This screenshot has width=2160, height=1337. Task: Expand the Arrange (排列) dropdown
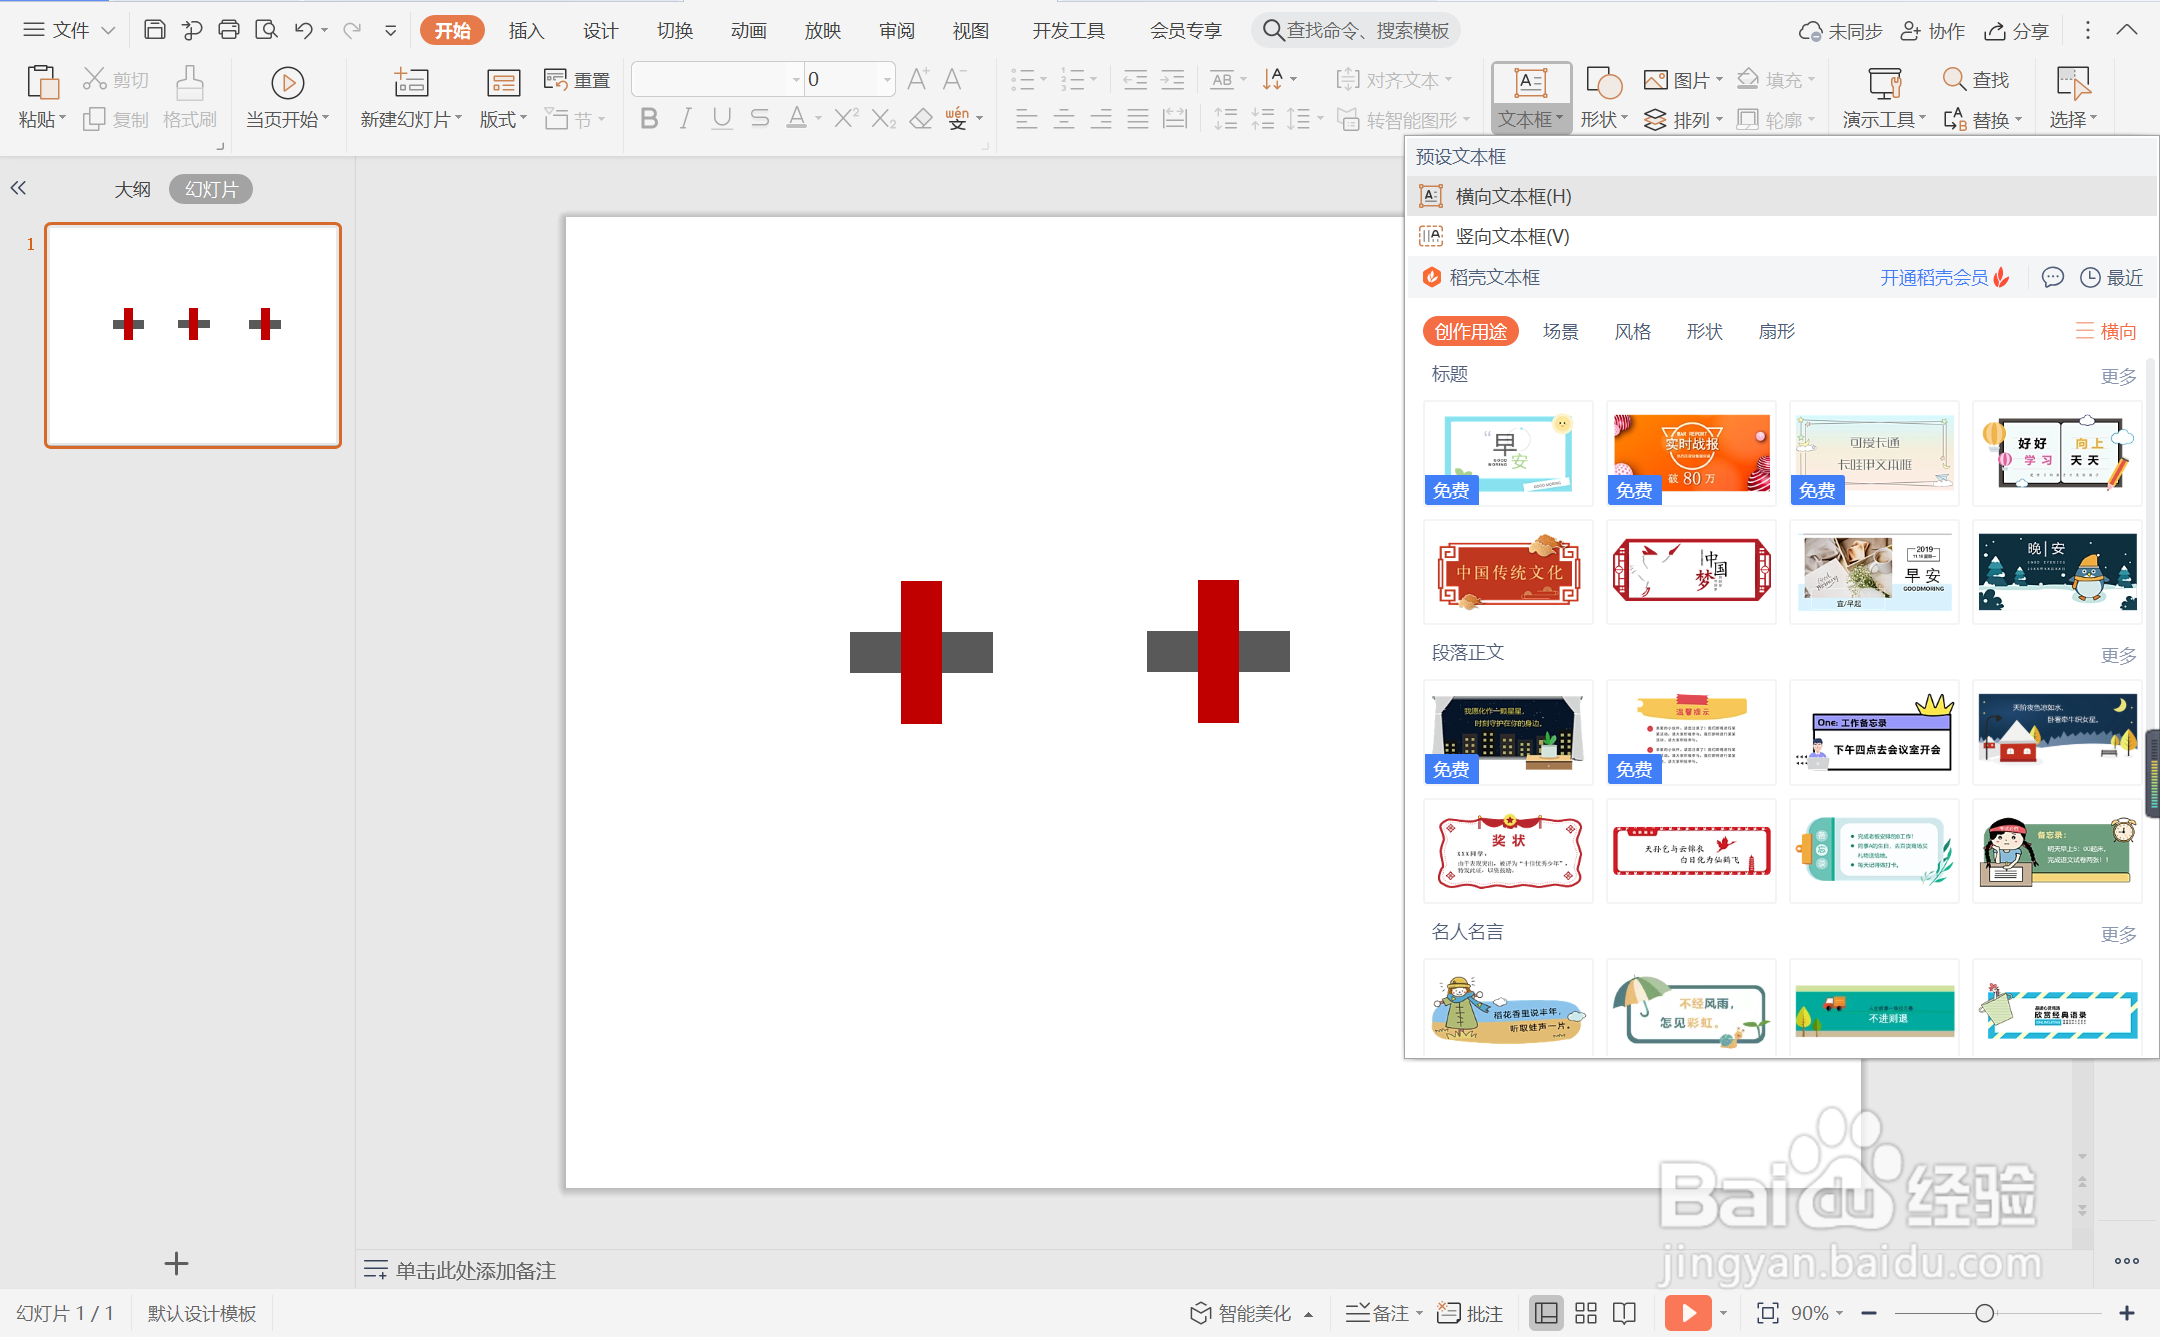[x=1719, y=119]
